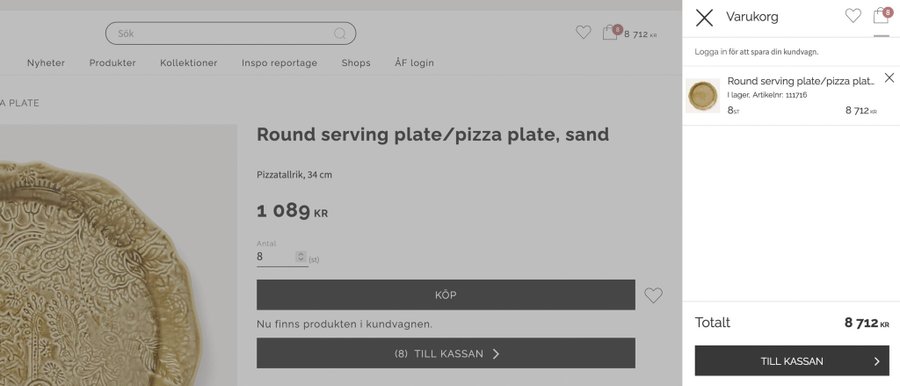Close the Varukorg cart panel
The width and height of the screenshot is (900, 386).
tap(704, 18)
